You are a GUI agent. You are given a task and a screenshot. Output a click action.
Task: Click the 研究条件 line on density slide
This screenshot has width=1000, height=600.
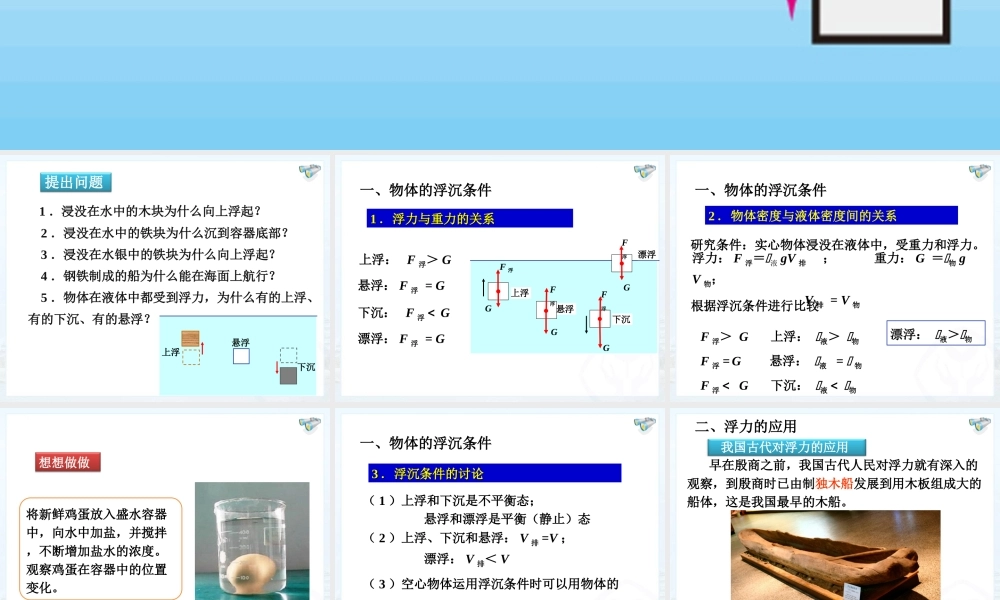(836, 244)
